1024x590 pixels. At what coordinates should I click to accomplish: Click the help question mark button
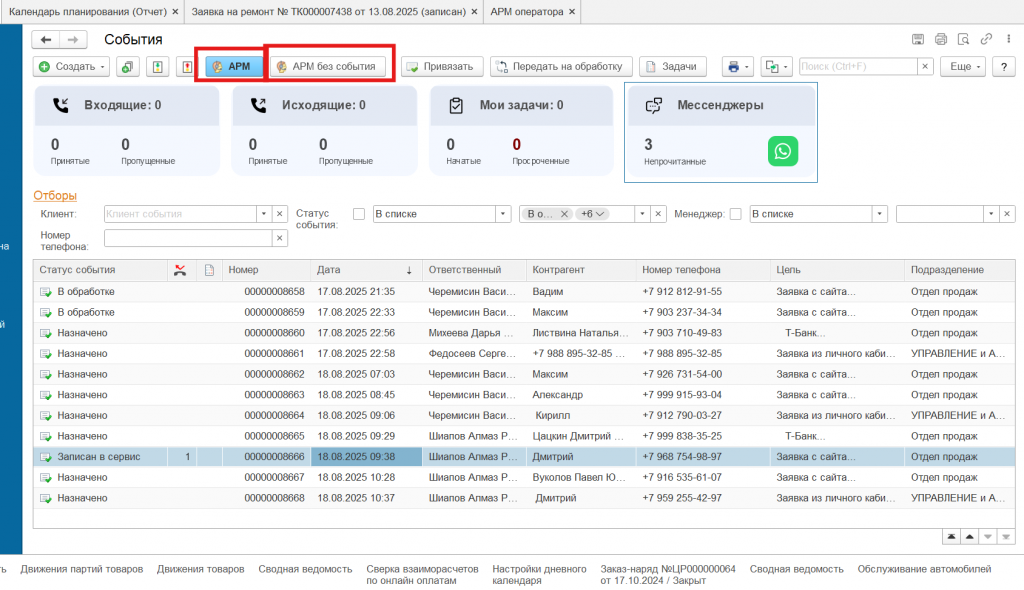1004,67
